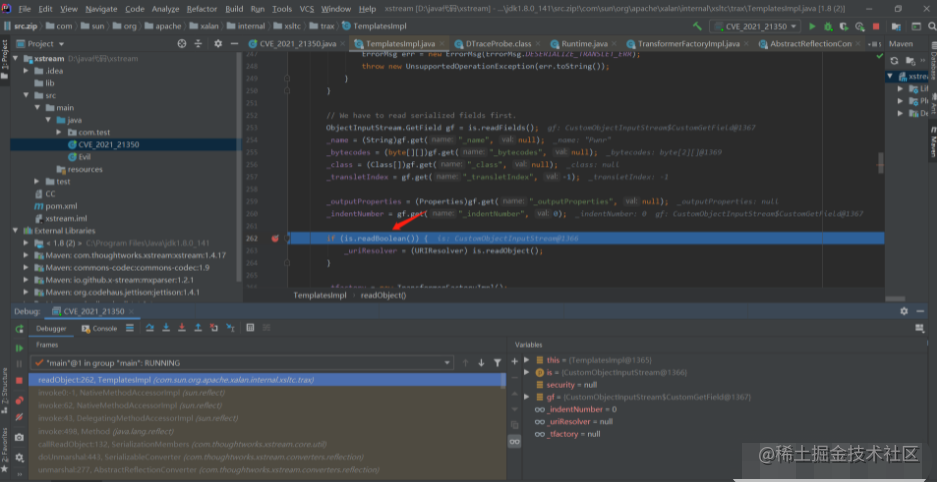The width and height of the screenshot is (937, 482).
Task: Add new watch plus icon in Variables
Action: click(x=515, y=361)
